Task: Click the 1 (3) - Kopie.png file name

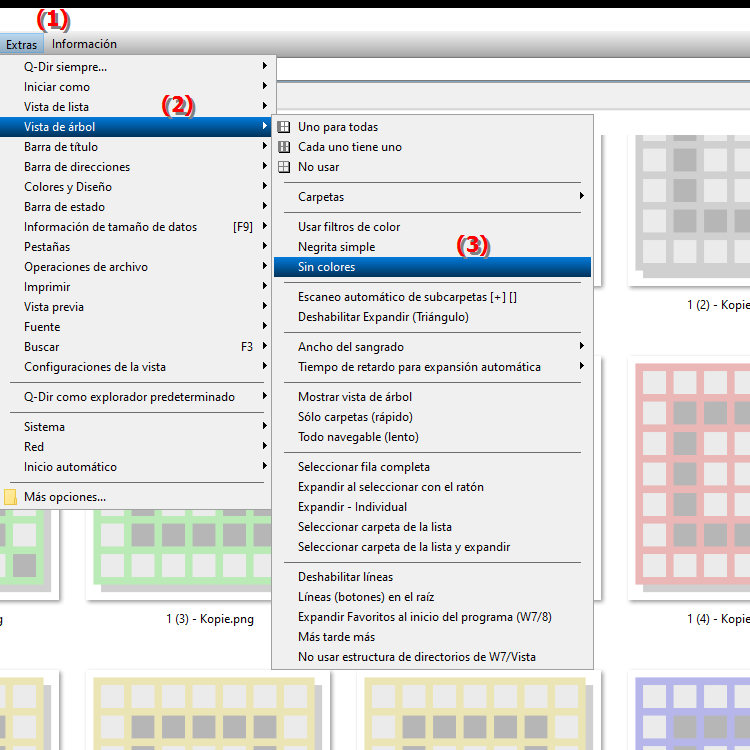Action: [x=210, y=619]
